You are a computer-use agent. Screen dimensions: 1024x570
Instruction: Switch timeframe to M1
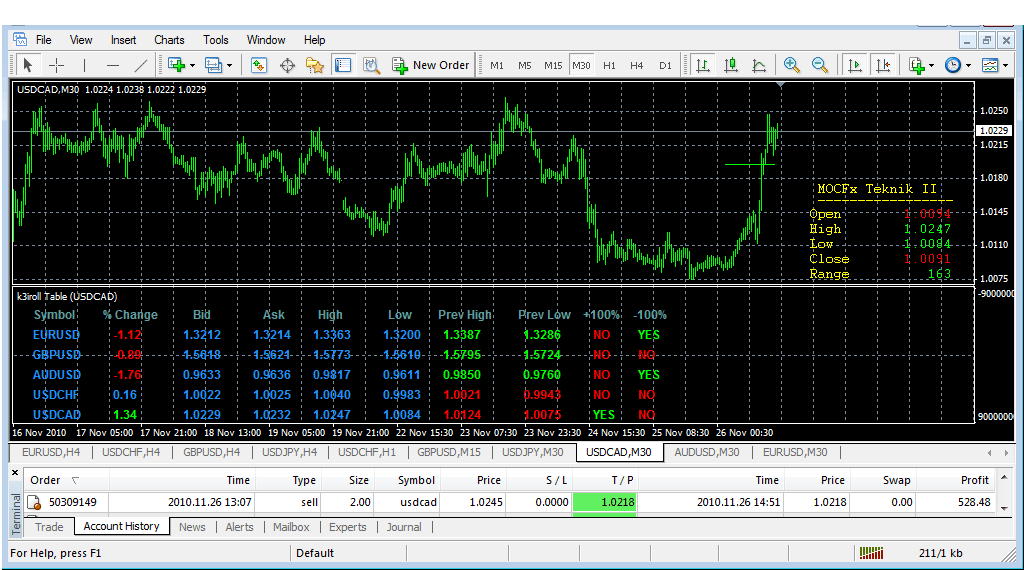[x=497, y=65]
